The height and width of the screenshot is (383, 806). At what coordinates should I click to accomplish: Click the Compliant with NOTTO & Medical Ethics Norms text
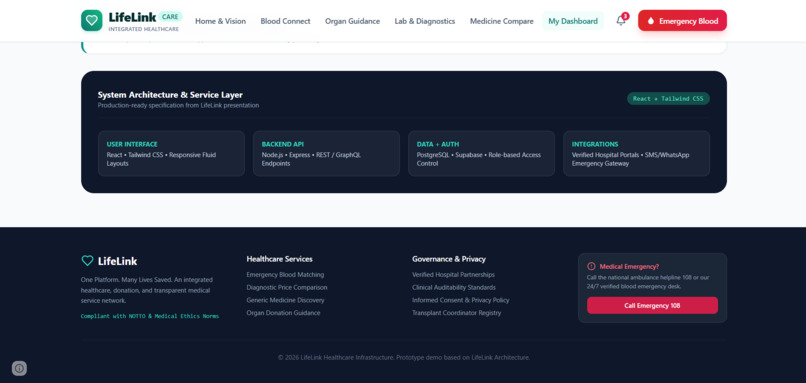point(150,316)
